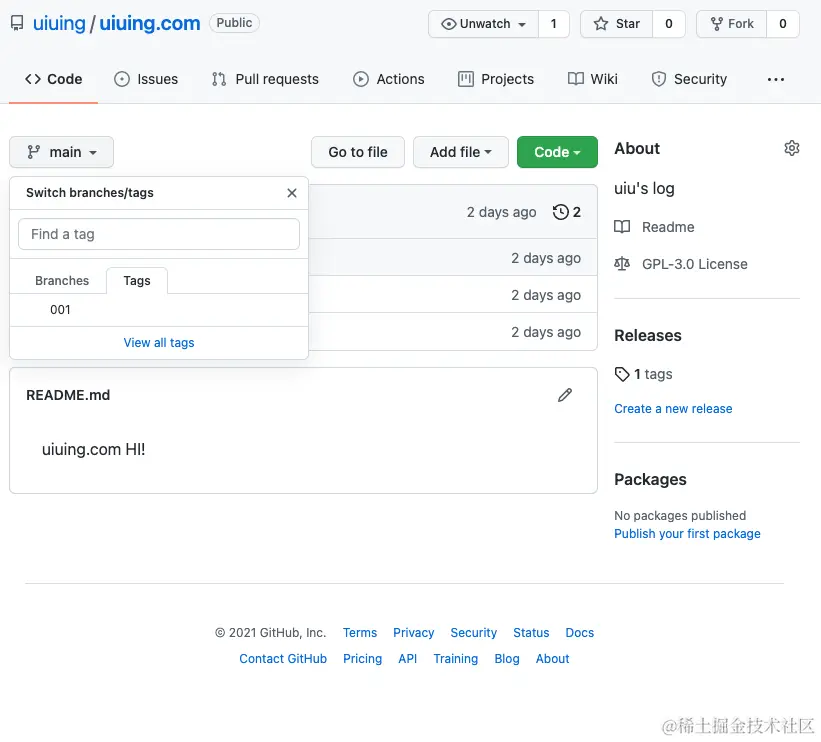Open the footer Terms link
Image resolution: width=821 pixels, height=742 pixels.
pos(360,633)
